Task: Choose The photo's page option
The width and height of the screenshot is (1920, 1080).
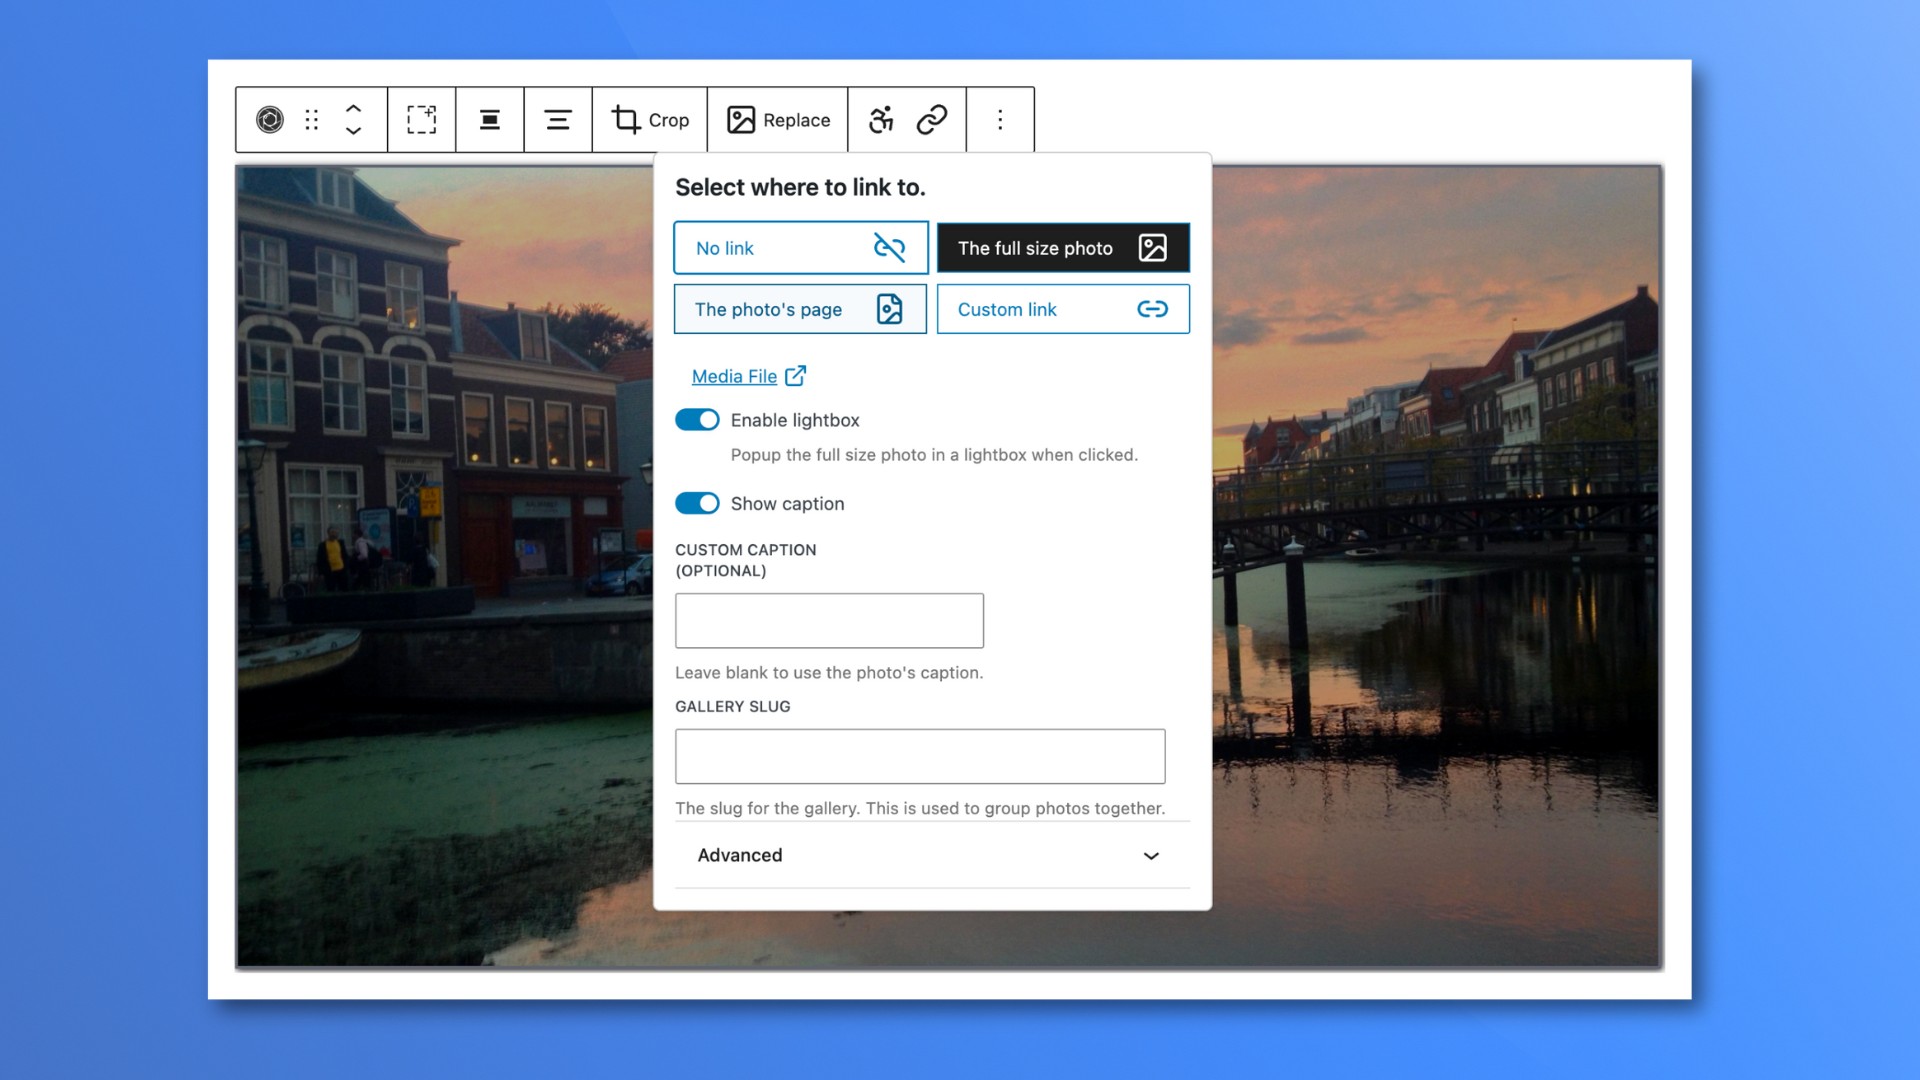Action: click(800, 310)
